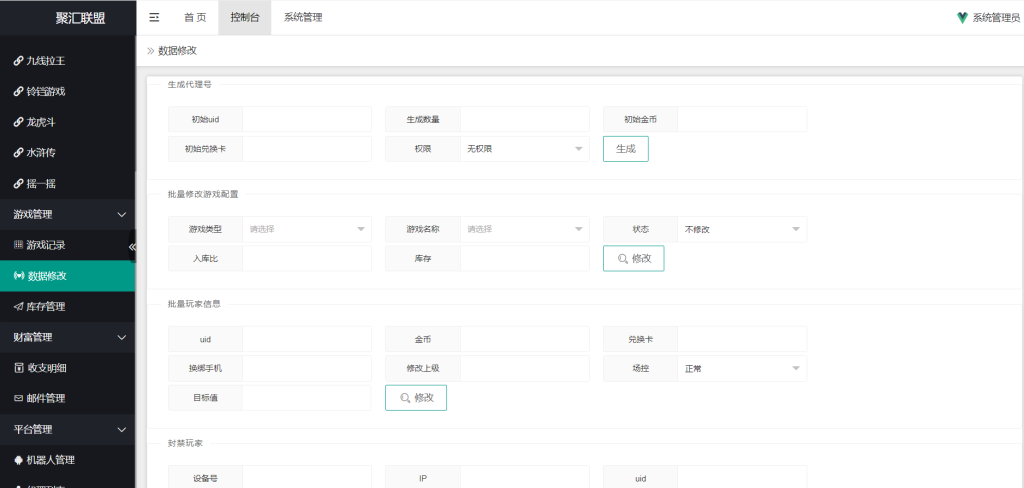The height and width of the screenshot is (488, 1024).
Task: Open 摇一摇 in sidebar
Action: 67,184
